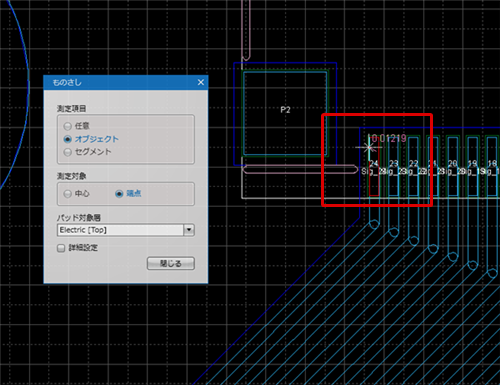The image size is (500, 385).
Task: Select pad number 18 on the connector
Action: tap(492, 166)
